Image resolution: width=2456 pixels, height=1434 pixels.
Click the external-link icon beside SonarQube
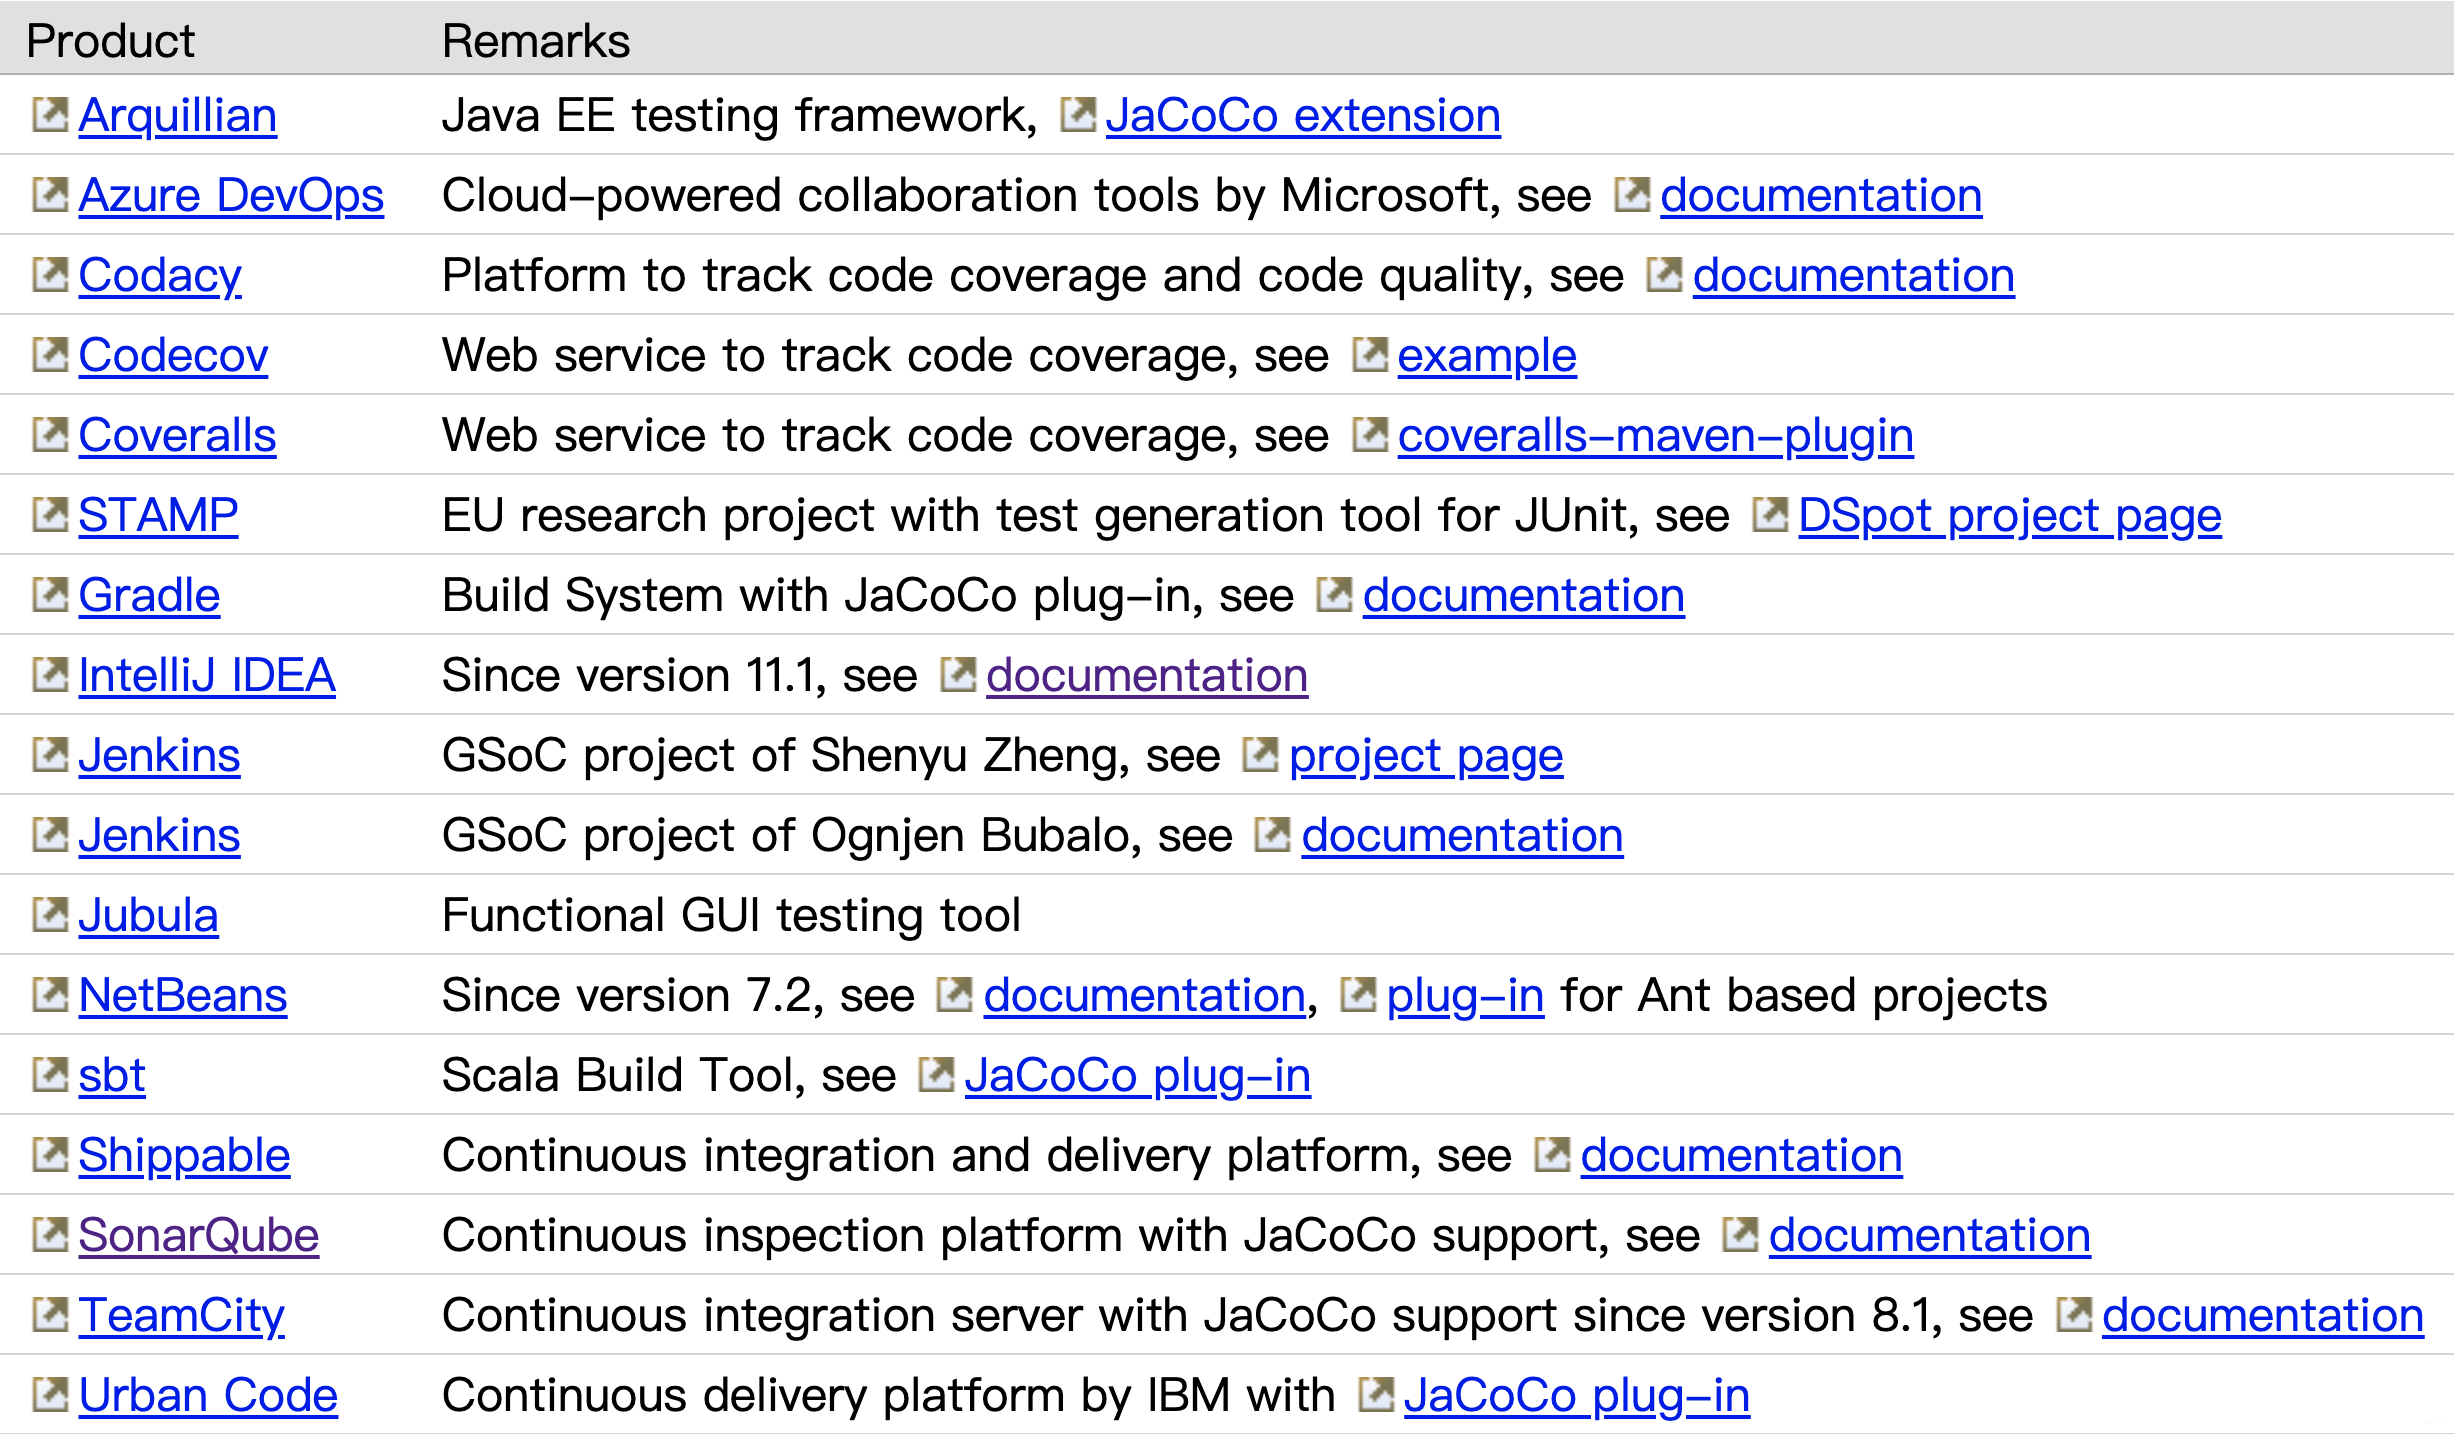pos(50,1234)
